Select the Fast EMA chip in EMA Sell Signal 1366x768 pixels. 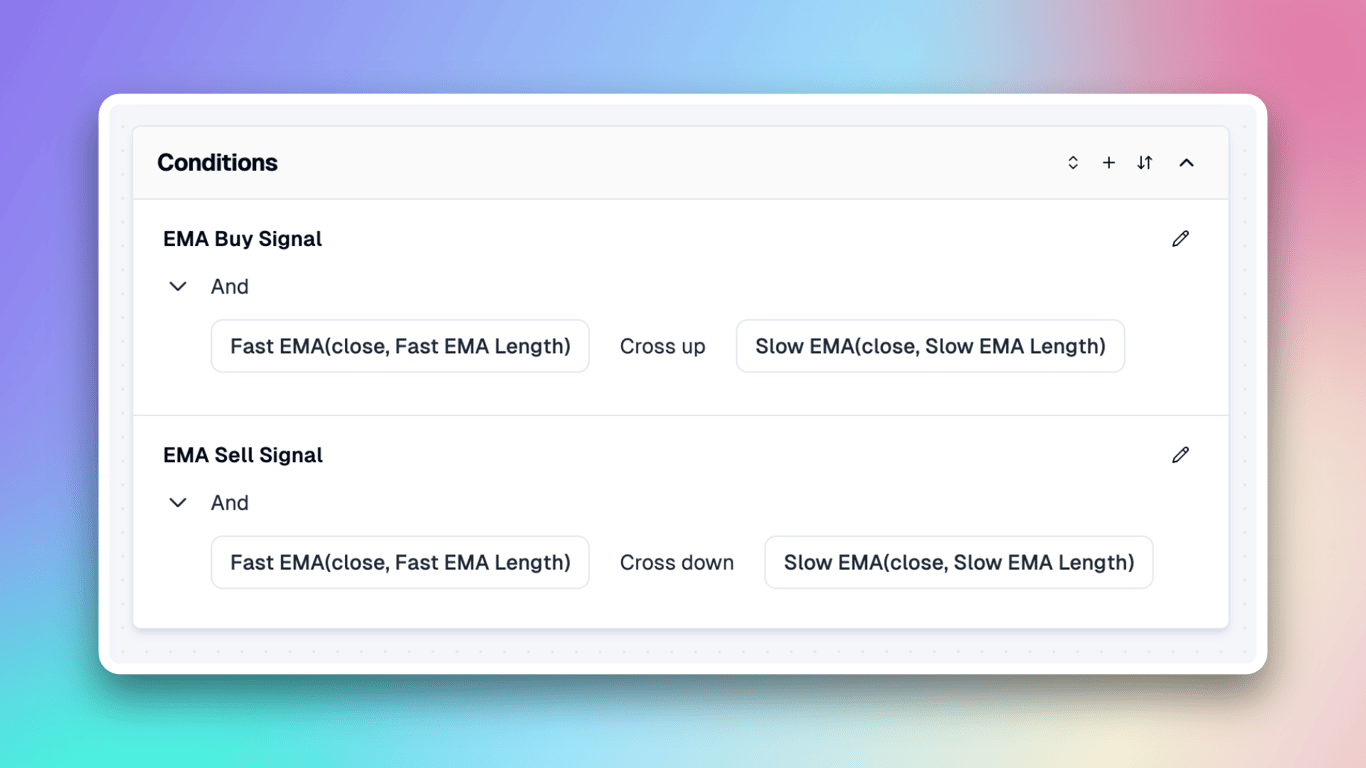pos(400,562)
